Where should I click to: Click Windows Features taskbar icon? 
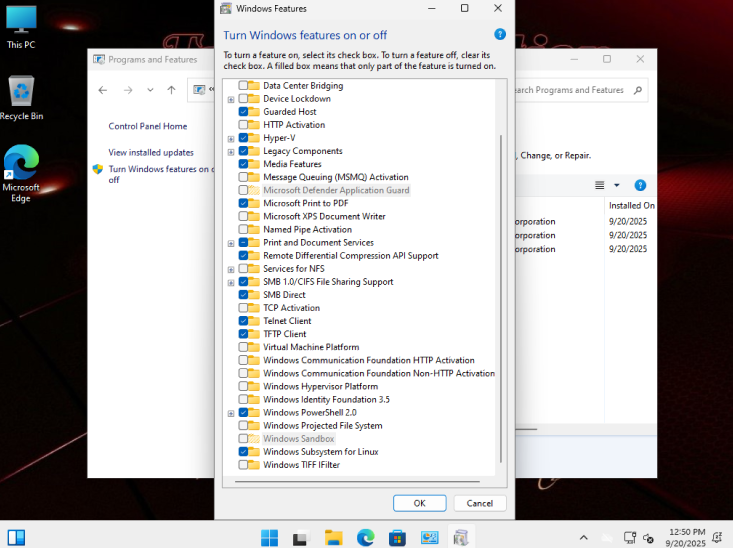pyautogui.click(x=461, y=538)
